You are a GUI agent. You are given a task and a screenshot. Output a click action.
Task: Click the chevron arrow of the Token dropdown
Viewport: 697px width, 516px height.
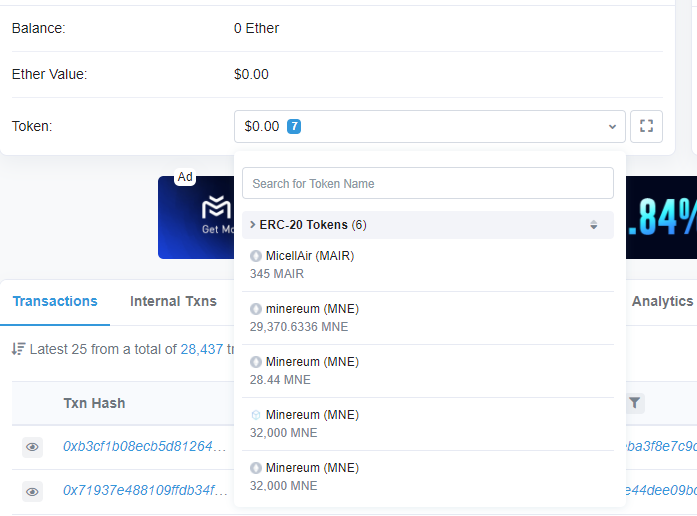[612, 127]
